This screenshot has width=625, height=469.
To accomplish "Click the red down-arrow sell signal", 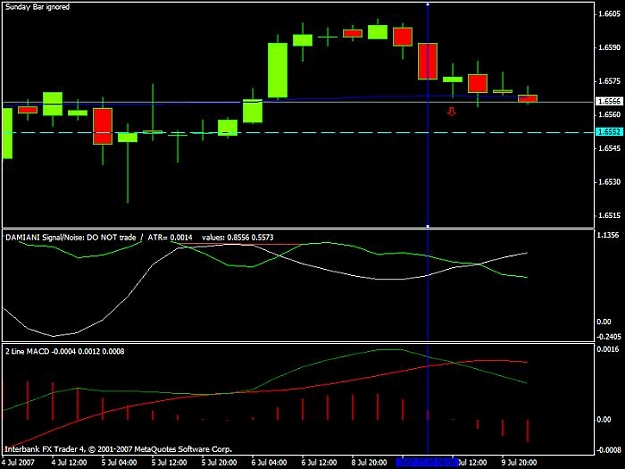I will (x=451, y=112).
